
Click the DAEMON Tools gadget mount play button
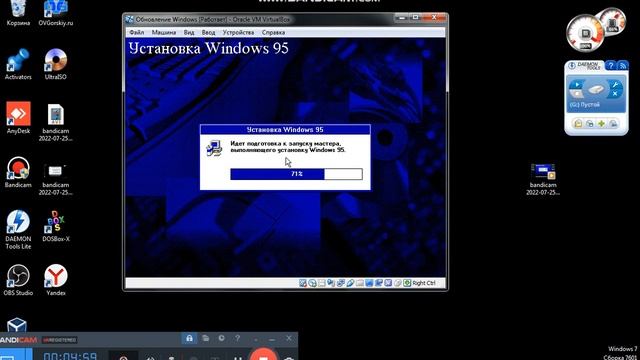tap(576, 85)
